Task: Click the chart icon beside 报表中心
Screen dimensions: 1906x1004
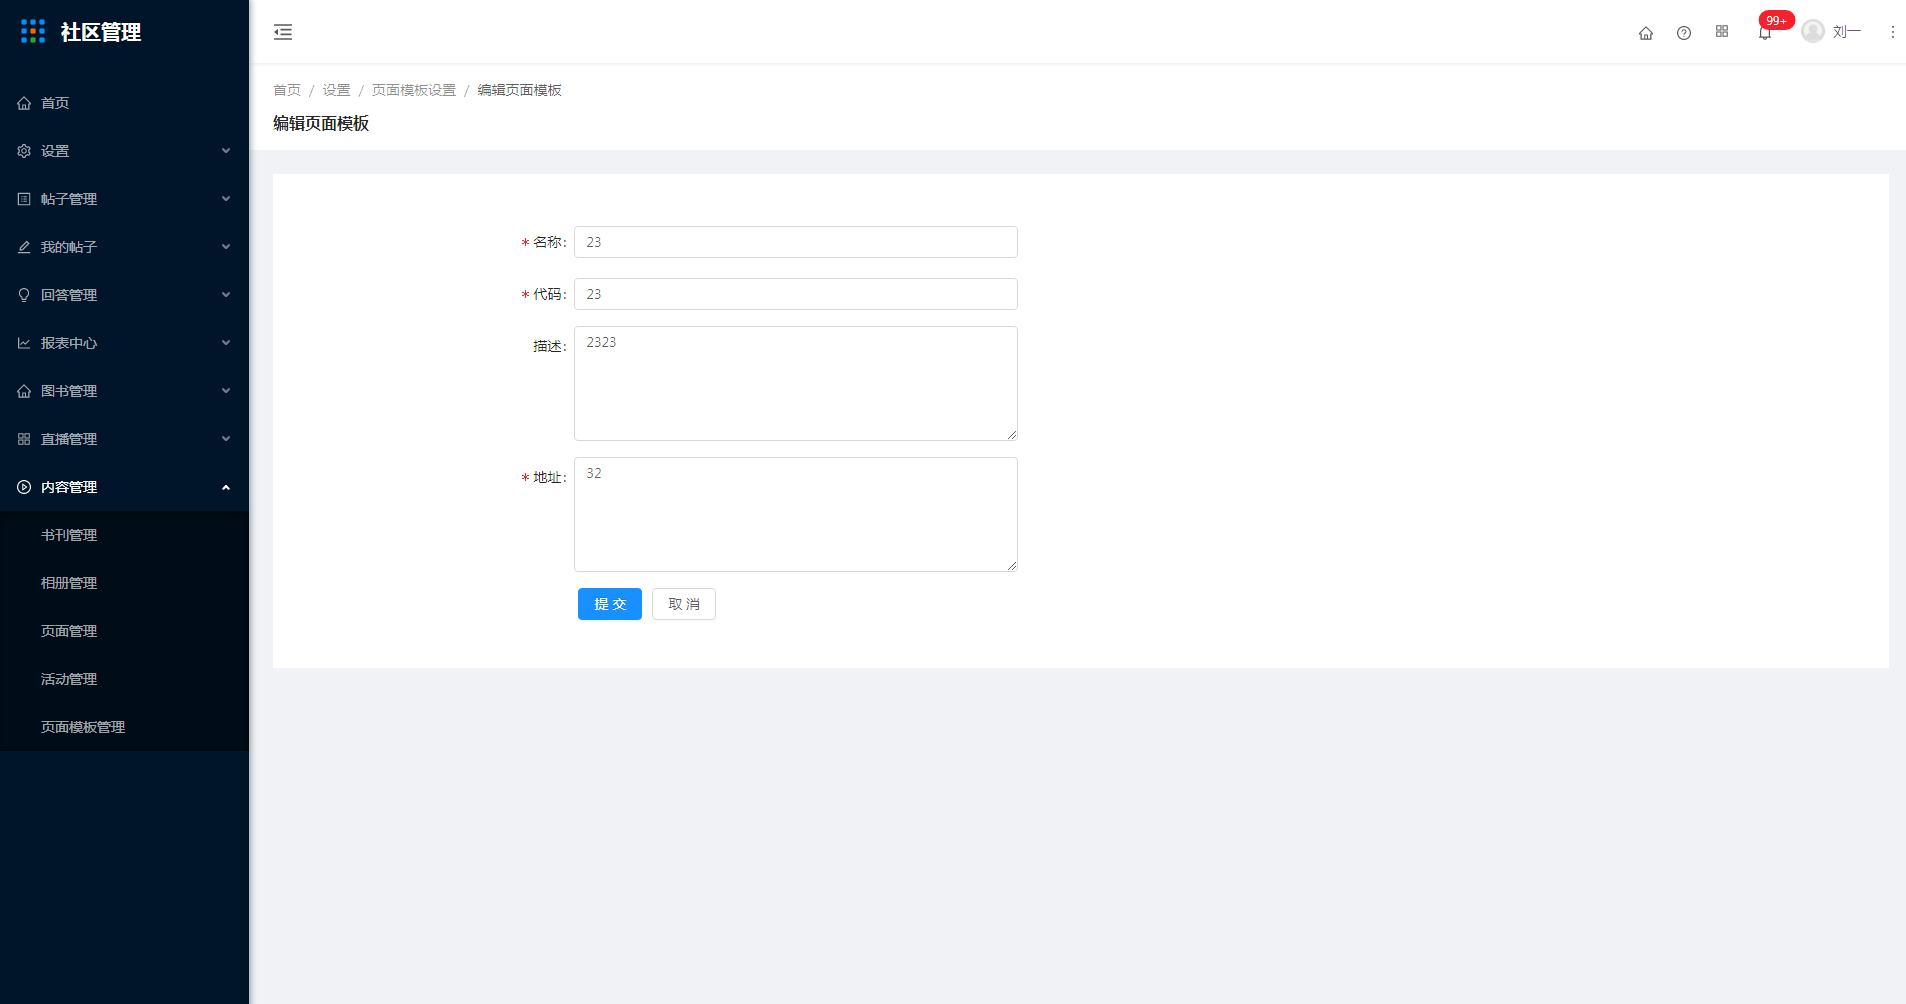Action: coord(24,343)
